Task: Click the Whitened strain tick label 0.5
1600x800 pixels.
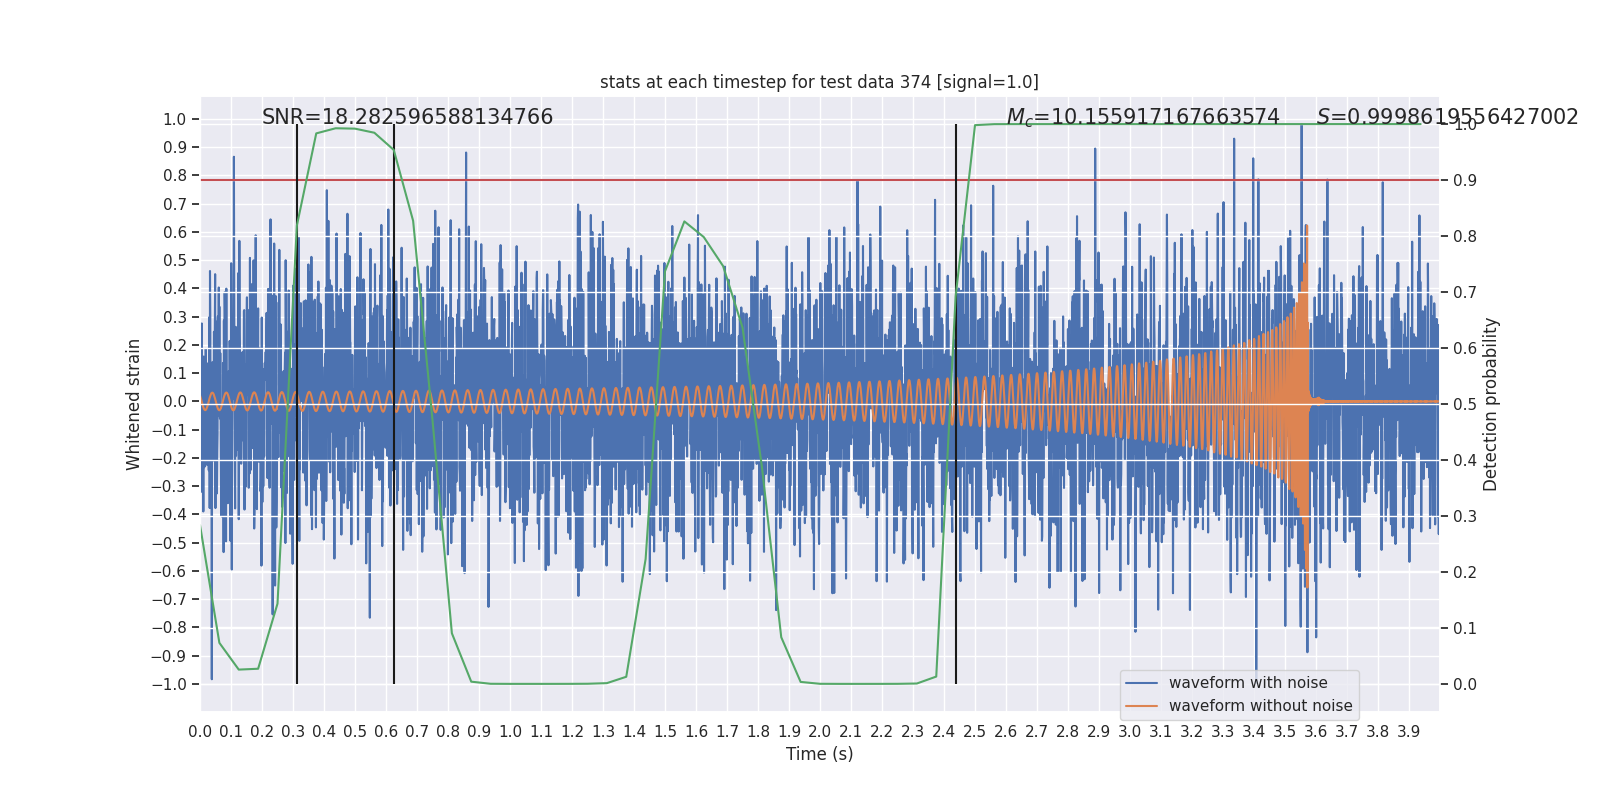Action: point(175,261)
